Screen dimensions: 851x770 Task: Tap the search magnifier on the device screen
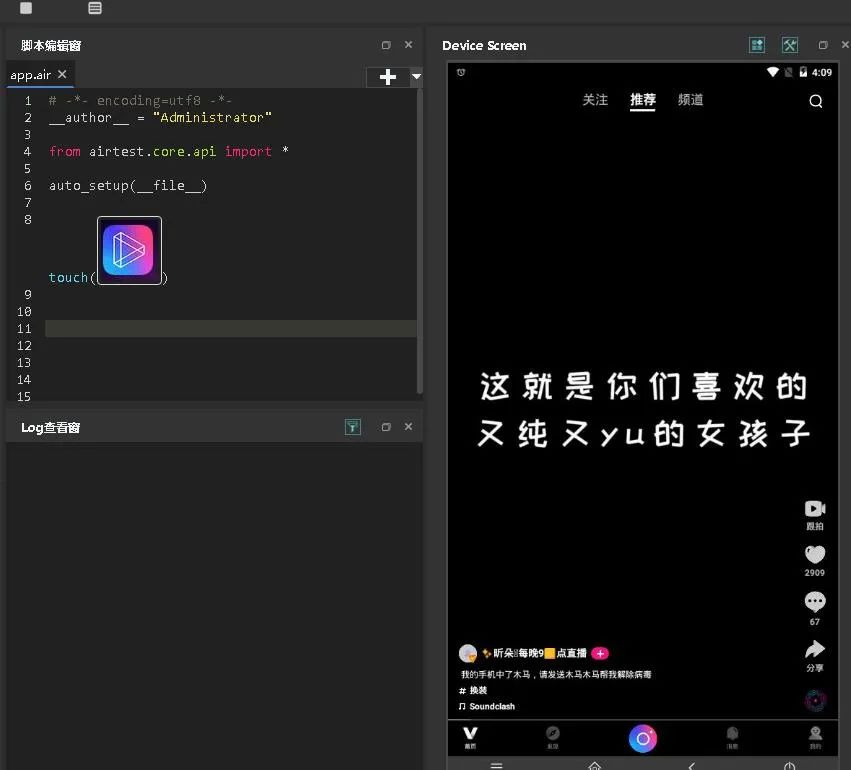[816, 101]
